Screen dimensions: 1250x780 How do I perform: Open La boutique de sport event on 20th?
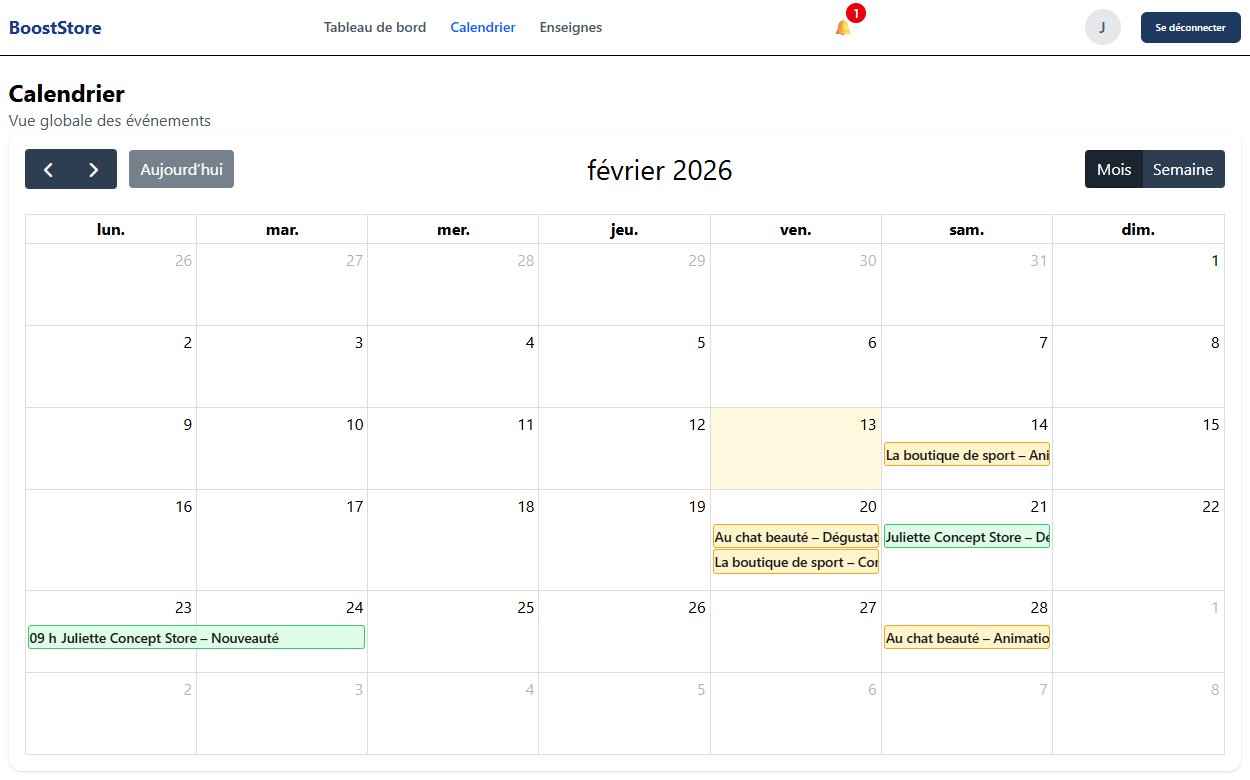pyautogui.click(x=795, y=562)
